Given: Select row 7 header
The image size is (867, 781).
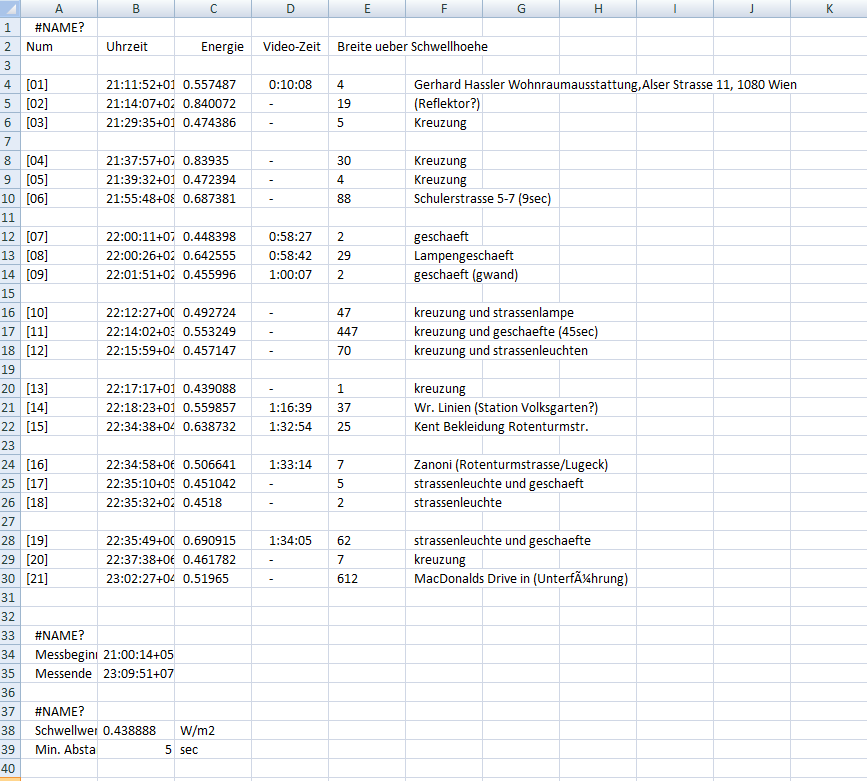Looking at the screenshot, I should tap(10, 142).
